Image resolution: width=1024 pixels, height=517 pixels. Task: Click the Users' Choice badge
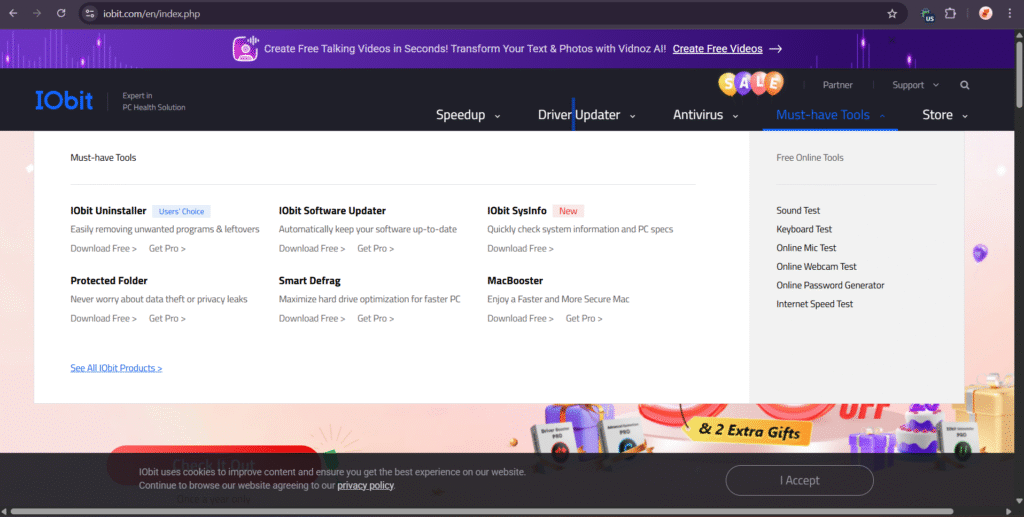coord(182,212)
